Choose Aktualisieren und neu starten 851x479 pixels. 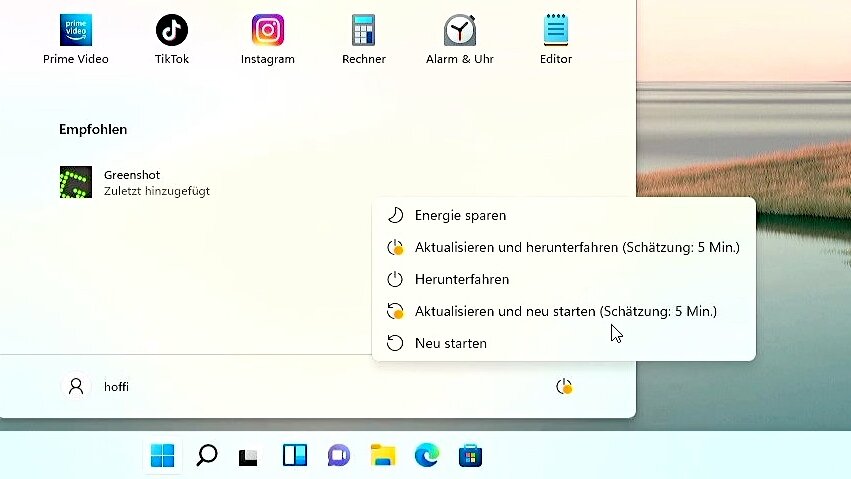tap(563, 311)
